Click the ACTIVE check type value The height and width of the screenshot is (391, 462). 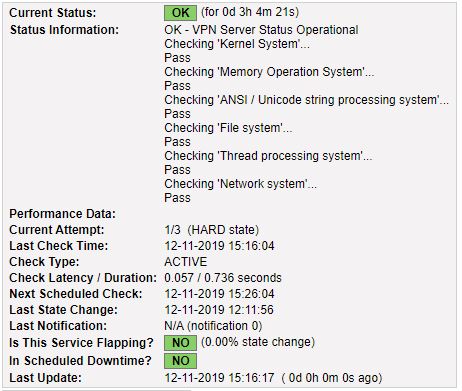[x=186, y=262]
